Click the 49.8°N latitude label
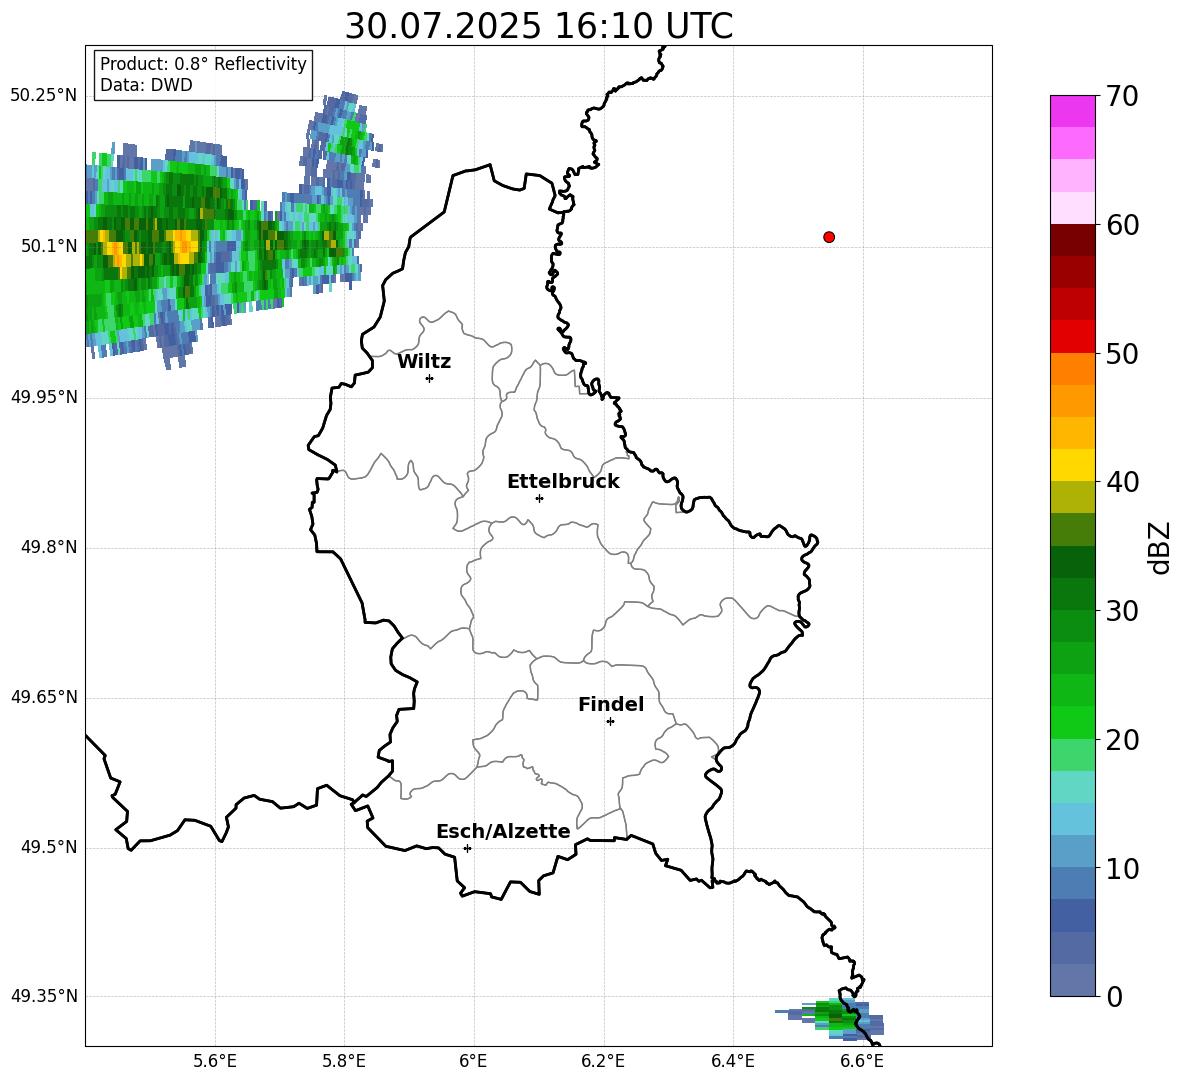 click(49, 547)
